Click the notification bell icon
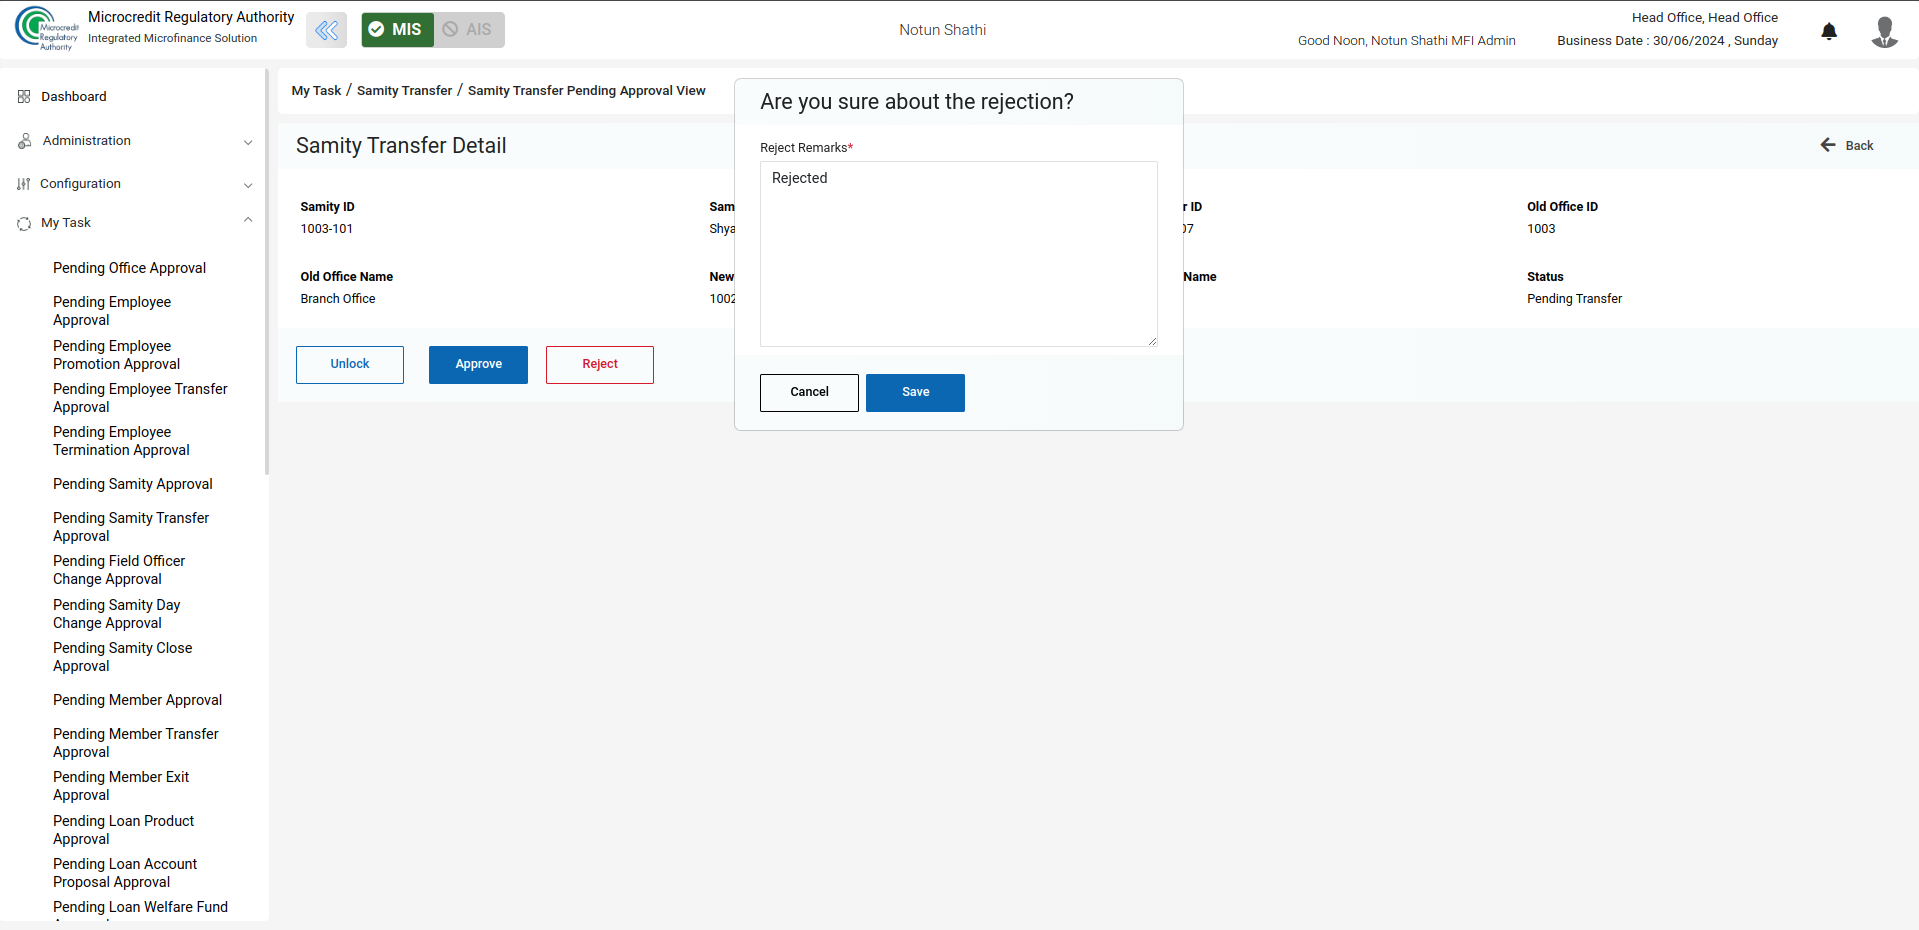 point(1829,31)
